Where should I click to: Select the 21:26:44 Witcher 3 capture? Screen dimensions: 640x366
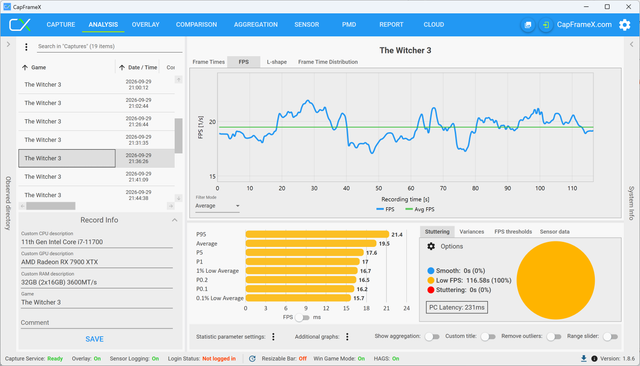pos(96,121)
